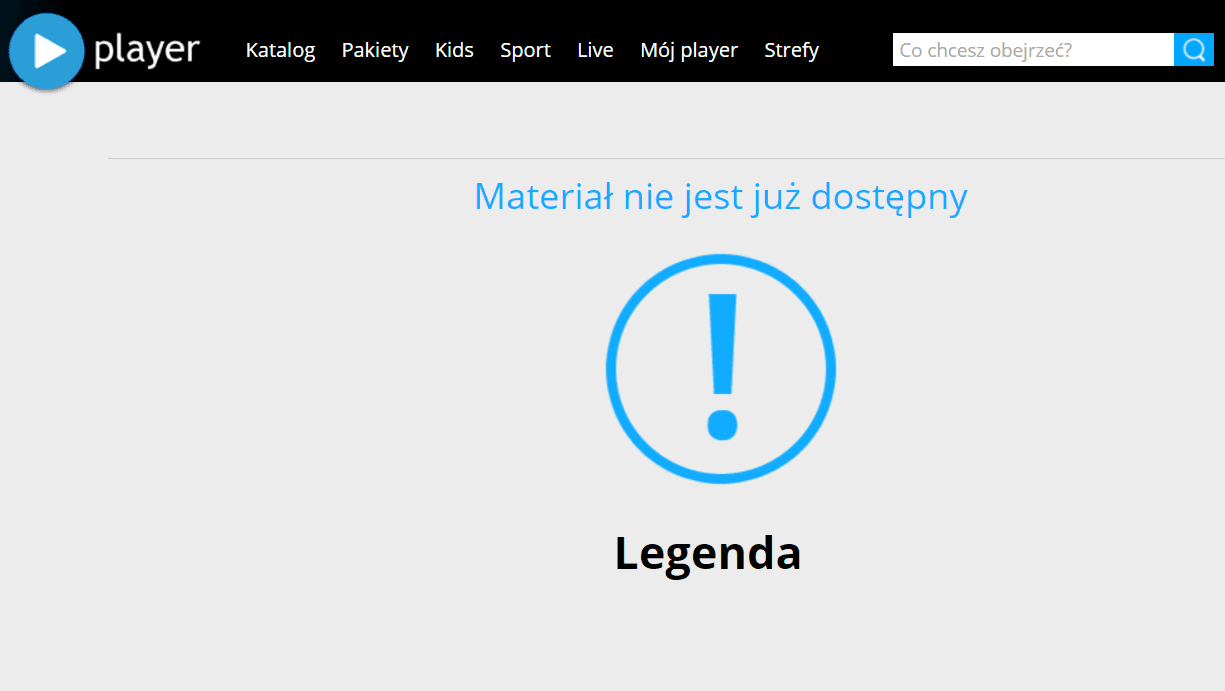
Task: Open the Live section
Action: [x=595, y=50]
